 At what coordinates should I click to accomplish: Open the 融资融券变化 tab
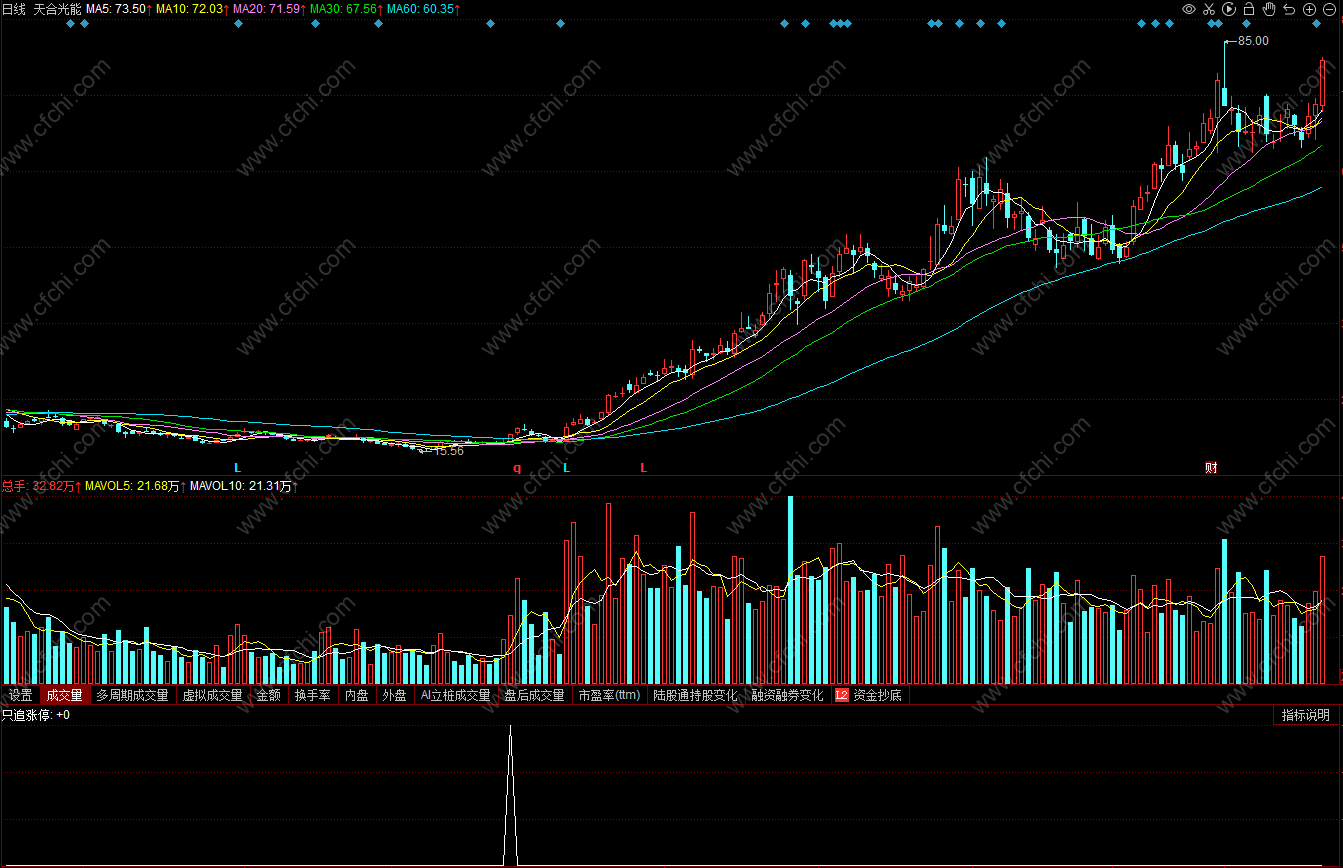[788, 695]
